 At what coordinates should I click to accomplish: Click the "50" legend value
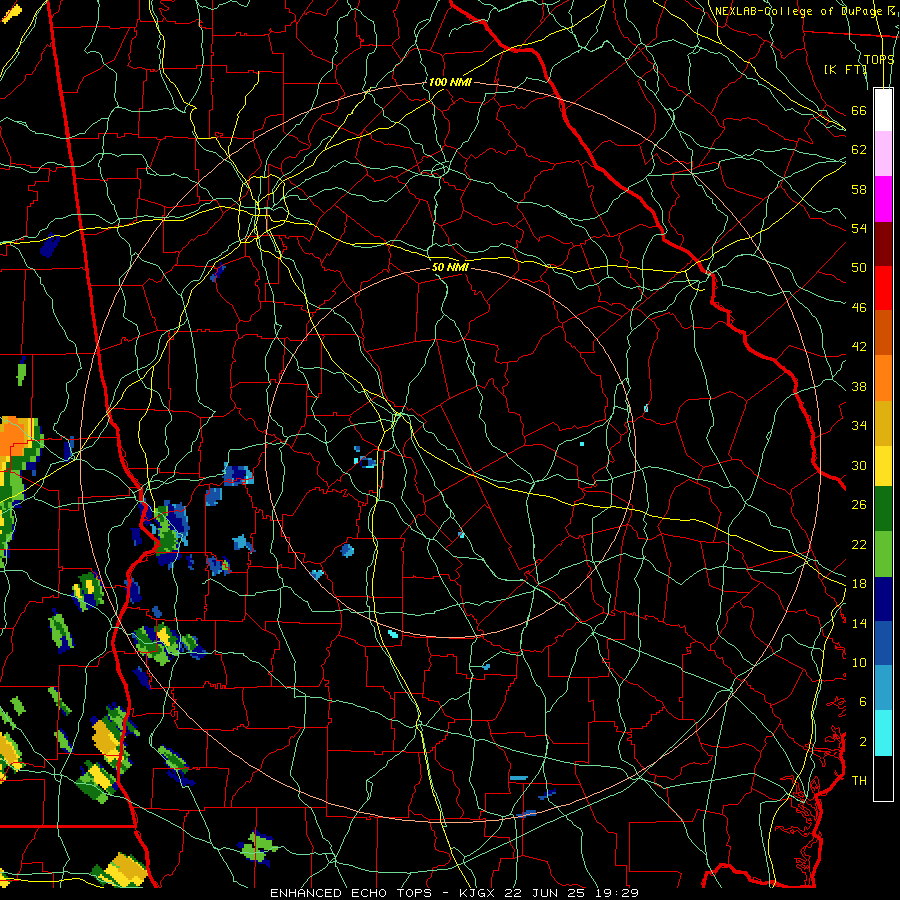(x=859, y=268)
